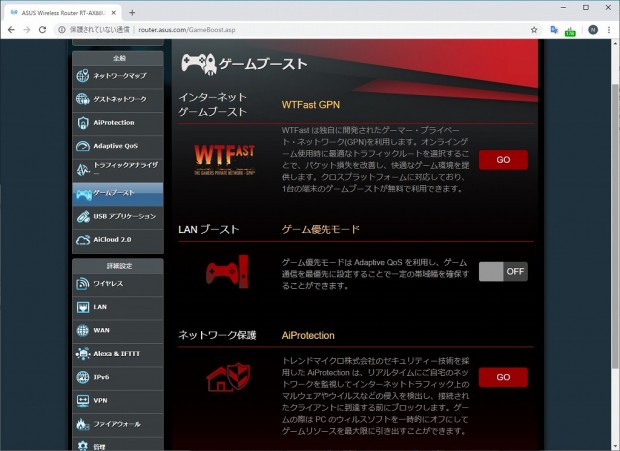The image size is (620, 451).
Task: Click the GO button for WTFast GPN
Action: pyautogui.click(x=503, y=160)
